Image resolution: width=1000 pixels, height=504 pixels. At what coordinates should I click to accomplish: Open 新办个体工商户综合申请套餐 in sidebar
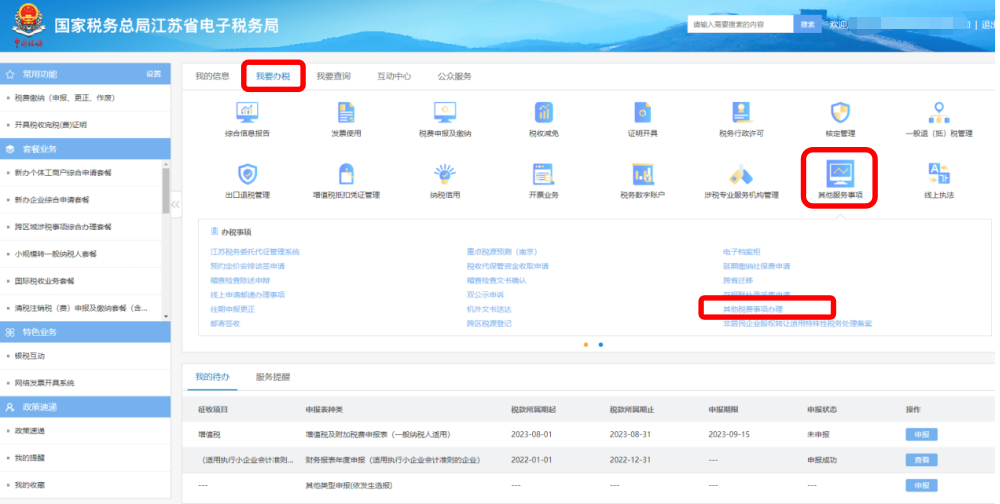(62, 173)
